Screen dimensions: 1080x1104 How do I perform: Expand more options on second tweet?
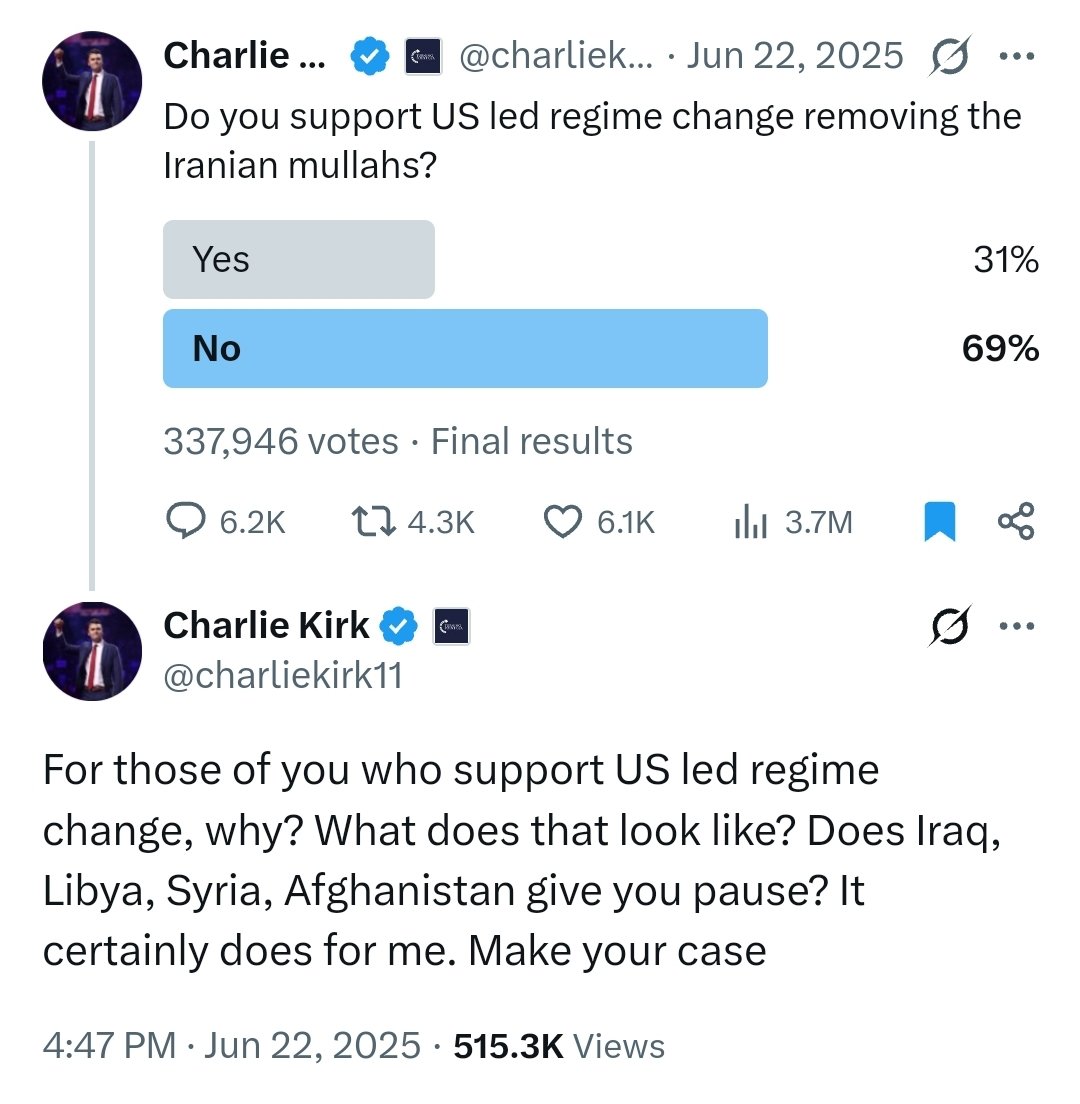click(x=1016, y=627)
